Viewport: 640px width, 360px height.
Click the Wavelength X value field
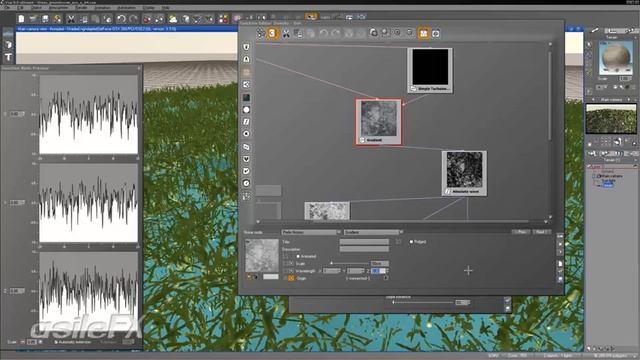point(331,271)
